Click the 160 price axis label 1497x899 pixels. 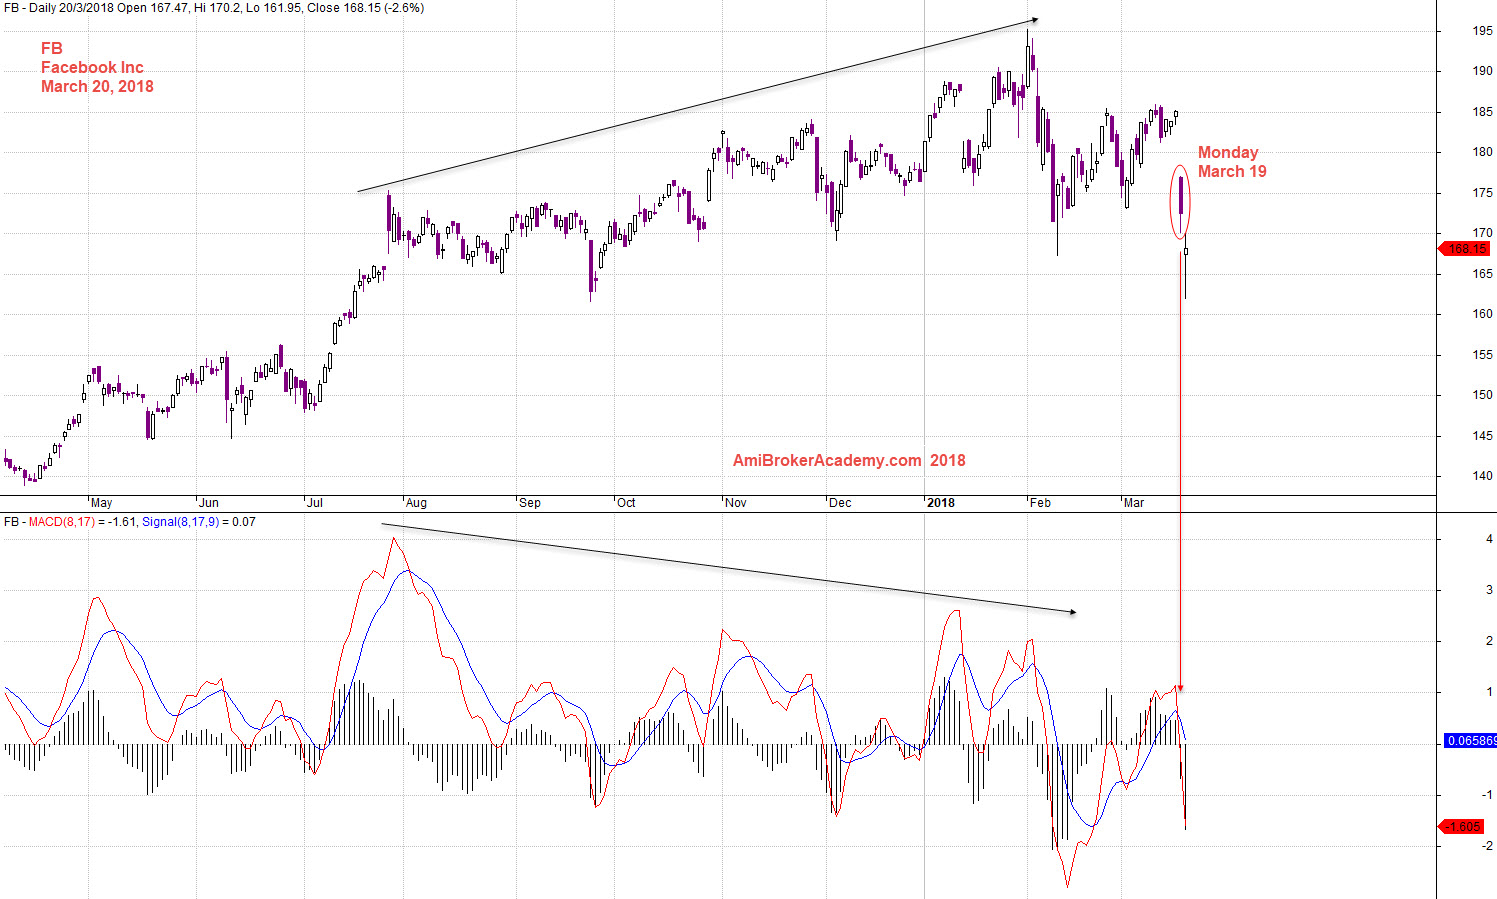(x=1483, y=314)
